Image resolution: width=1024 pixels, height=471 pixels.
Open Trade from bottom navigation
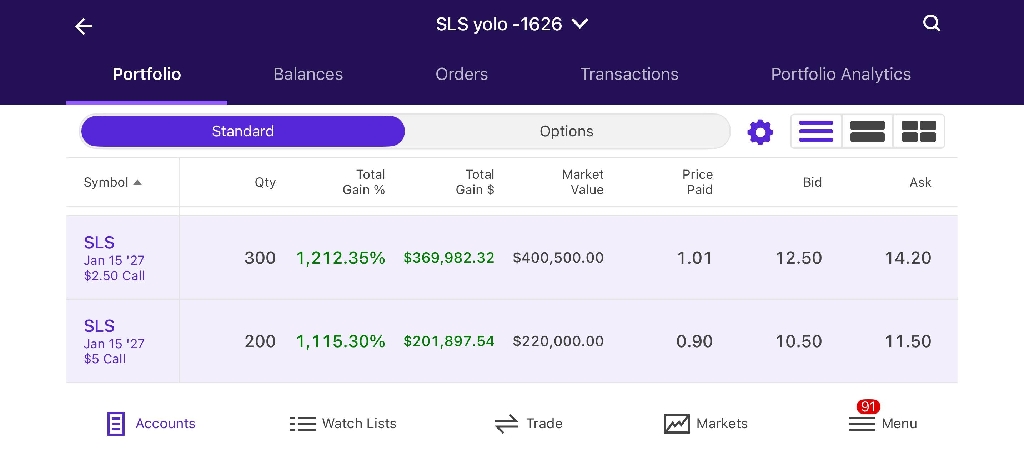click(x=528, y=423)
